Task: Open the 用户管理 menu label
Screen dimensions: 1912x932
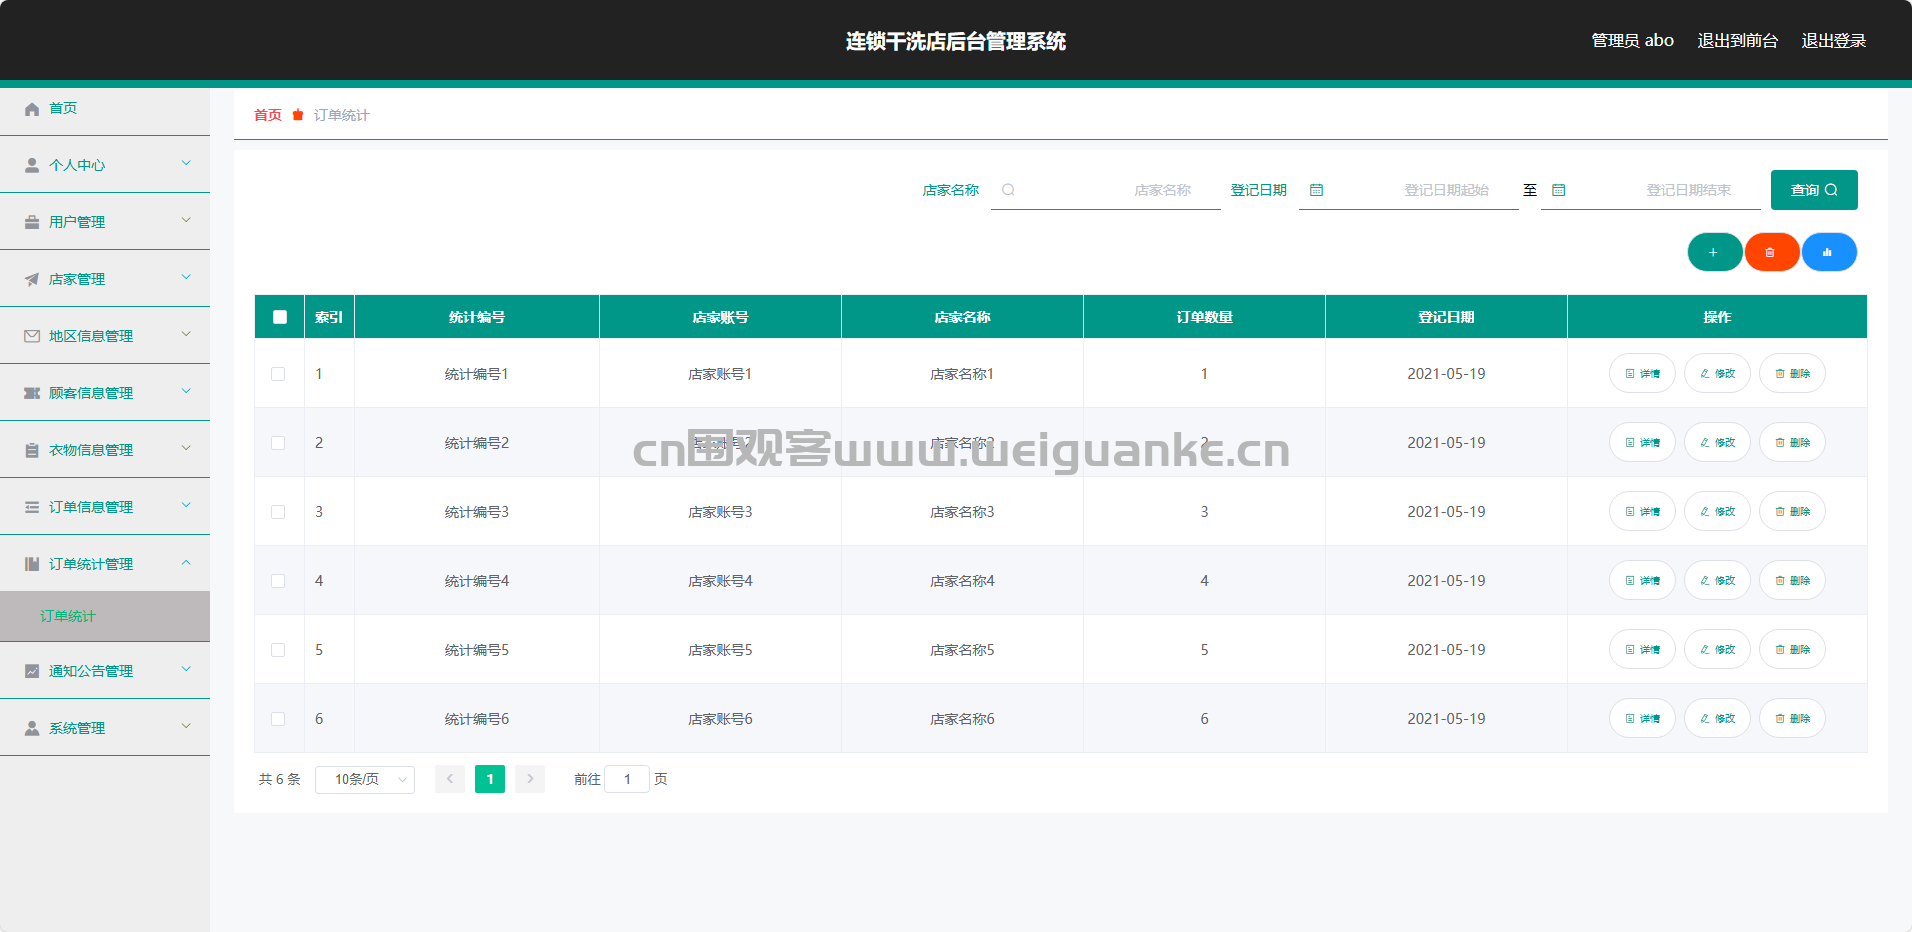Action: (x=77, y=222)
